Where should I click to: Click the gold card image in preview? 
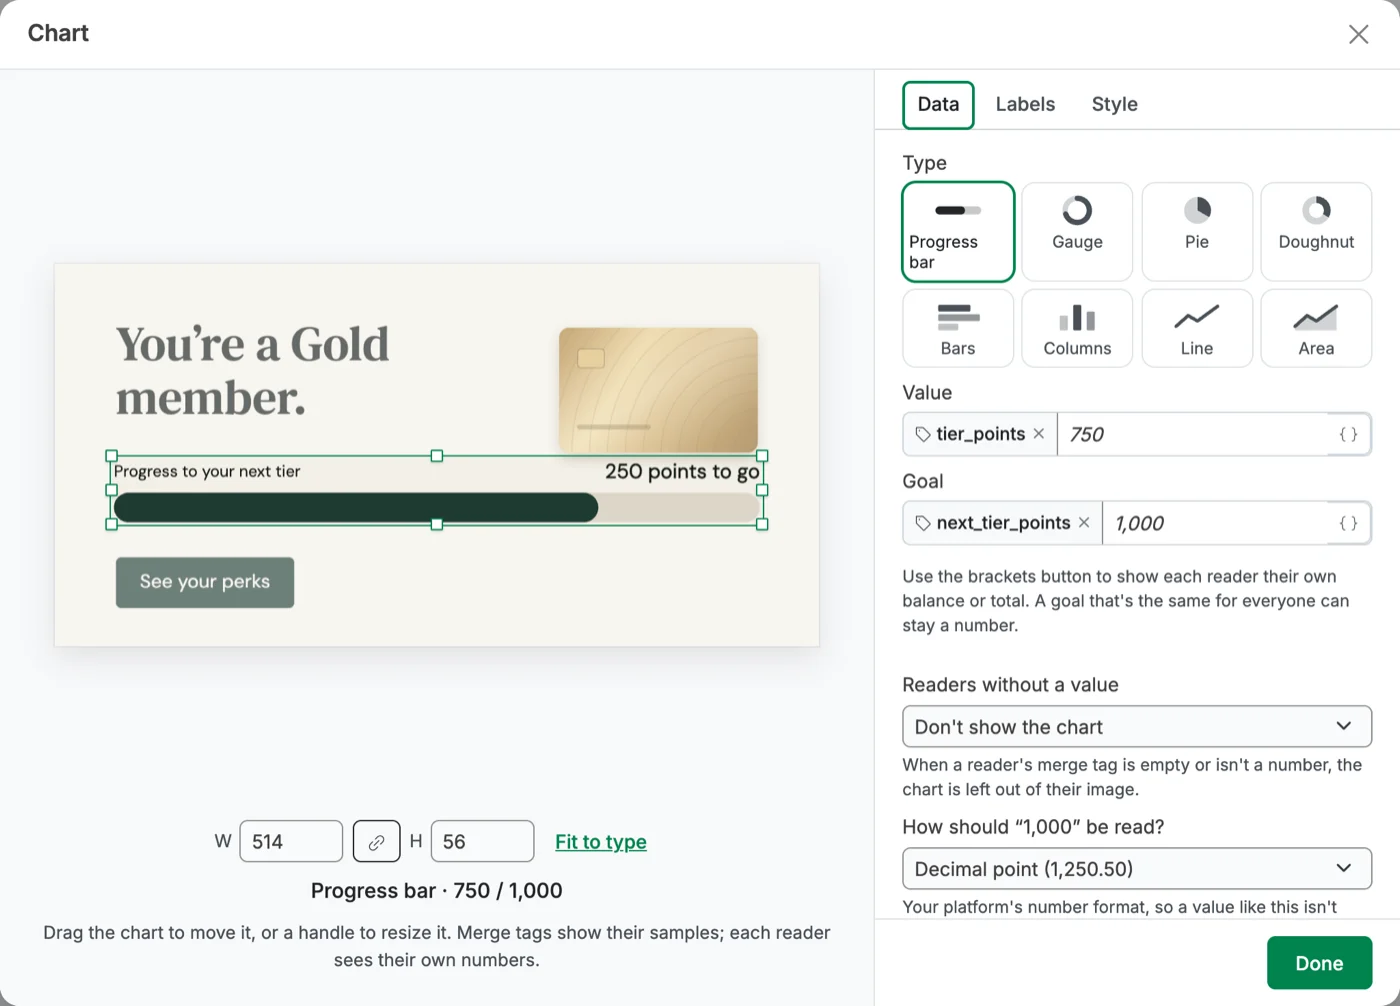coord(658,390)
